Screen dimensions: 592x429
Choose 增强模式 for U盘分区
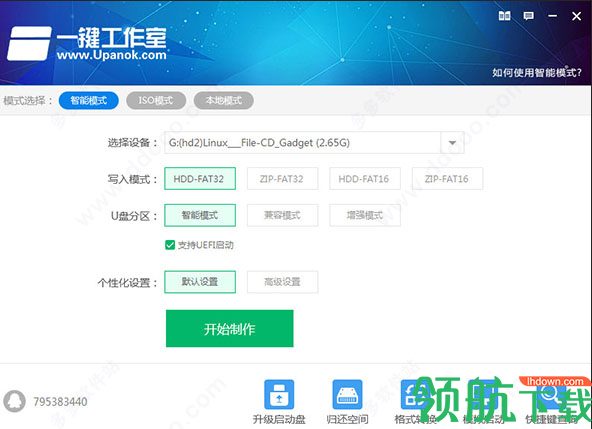pos(365,215)
